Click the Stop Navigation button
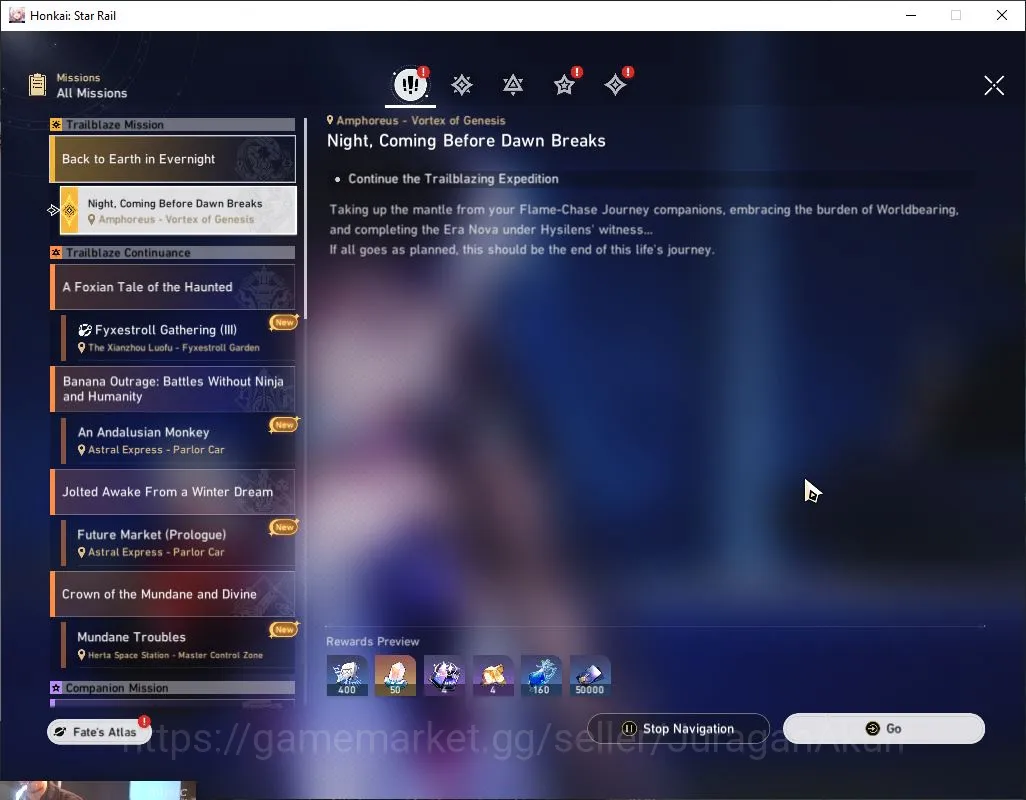 [x=679, y=728]
